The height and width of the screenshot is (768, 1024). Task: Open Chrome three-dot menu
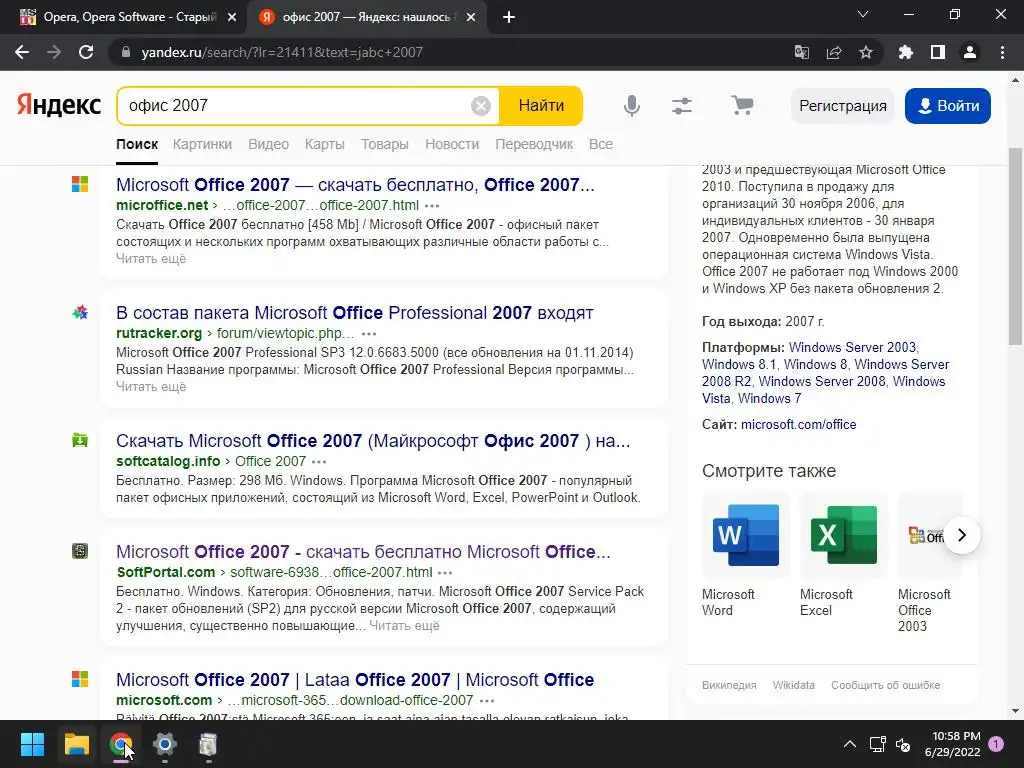click(1002, 52)
